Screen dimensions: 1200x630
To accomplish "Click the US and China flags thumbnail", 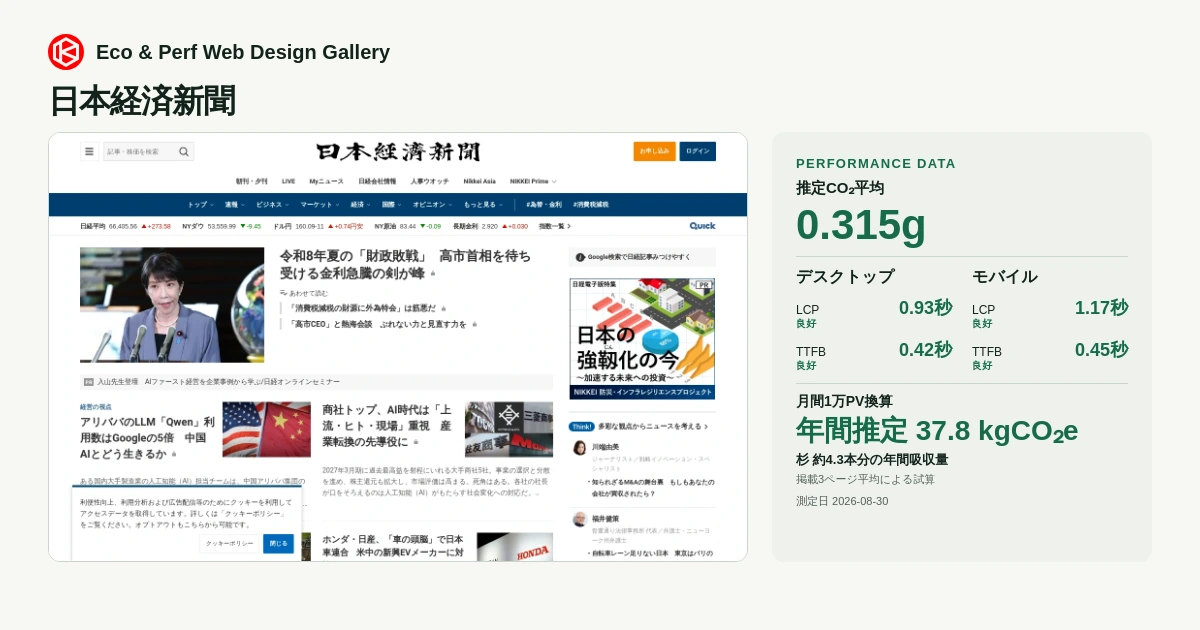I will [x=267, y=430].
